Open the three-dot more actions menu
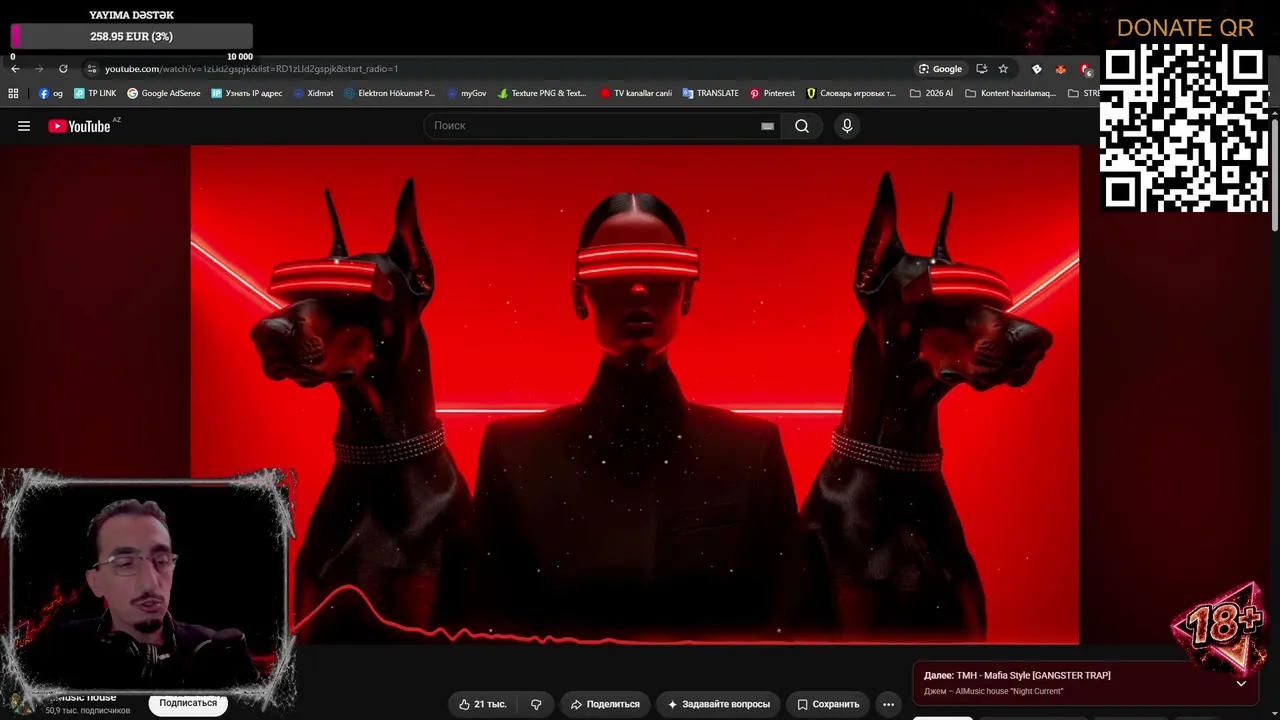Image resolution: width=1280 pixels, height=720 pixels. tap(888, 704)
